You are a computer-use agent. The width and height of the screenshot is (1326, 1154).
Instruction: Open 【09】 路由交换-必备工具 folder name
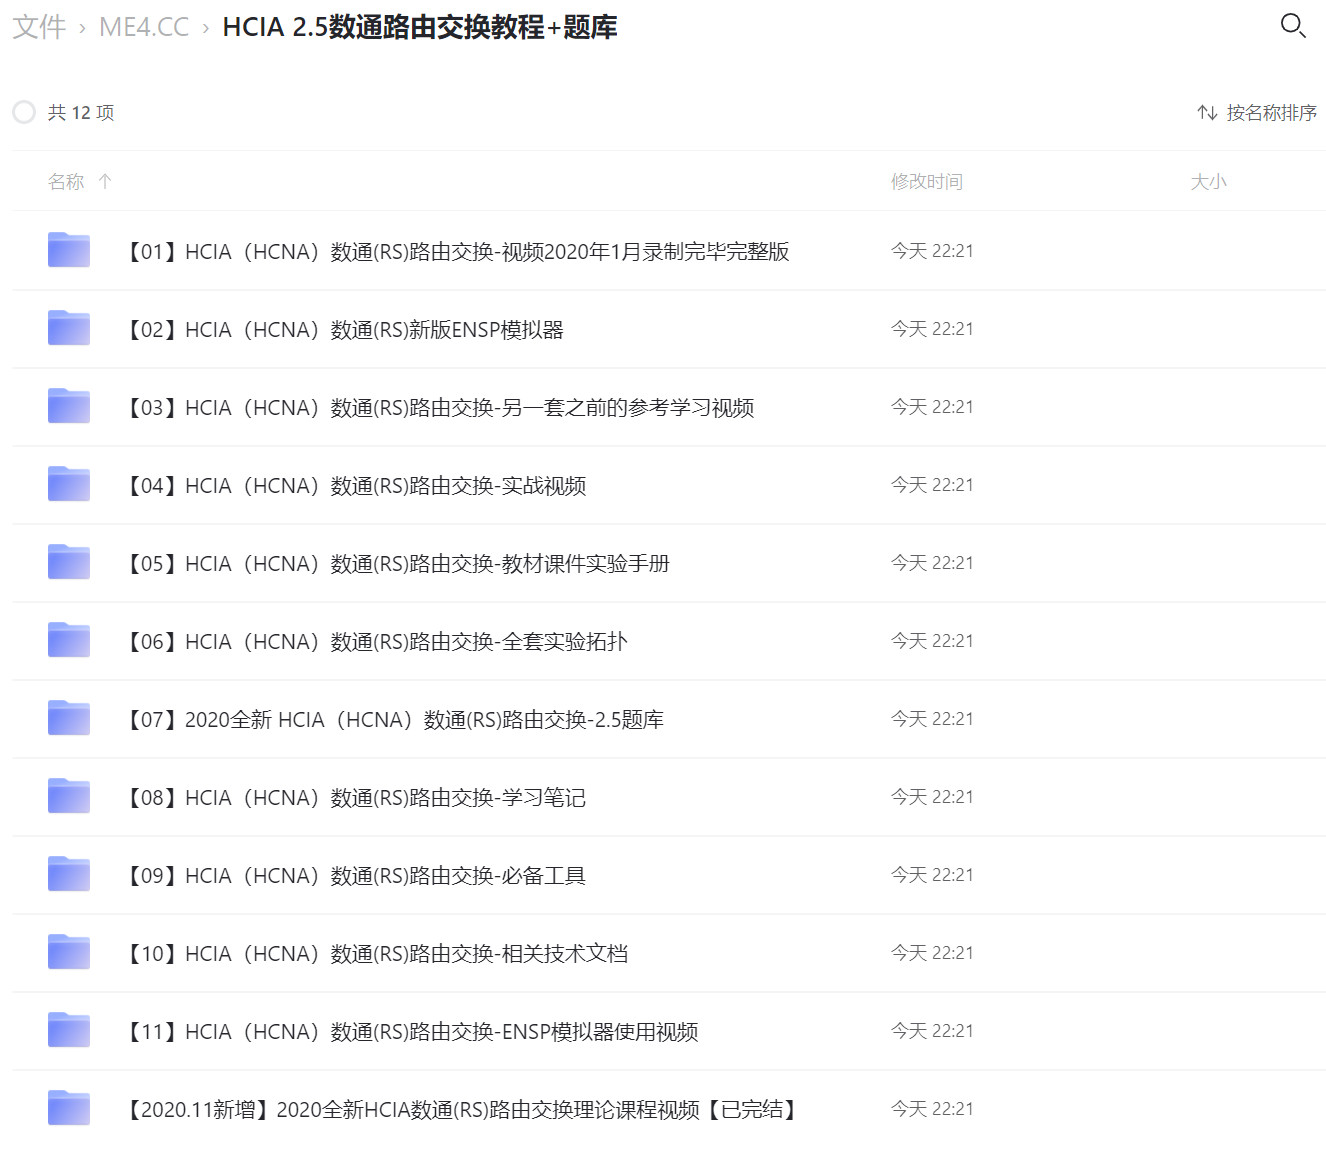(354, 876)
